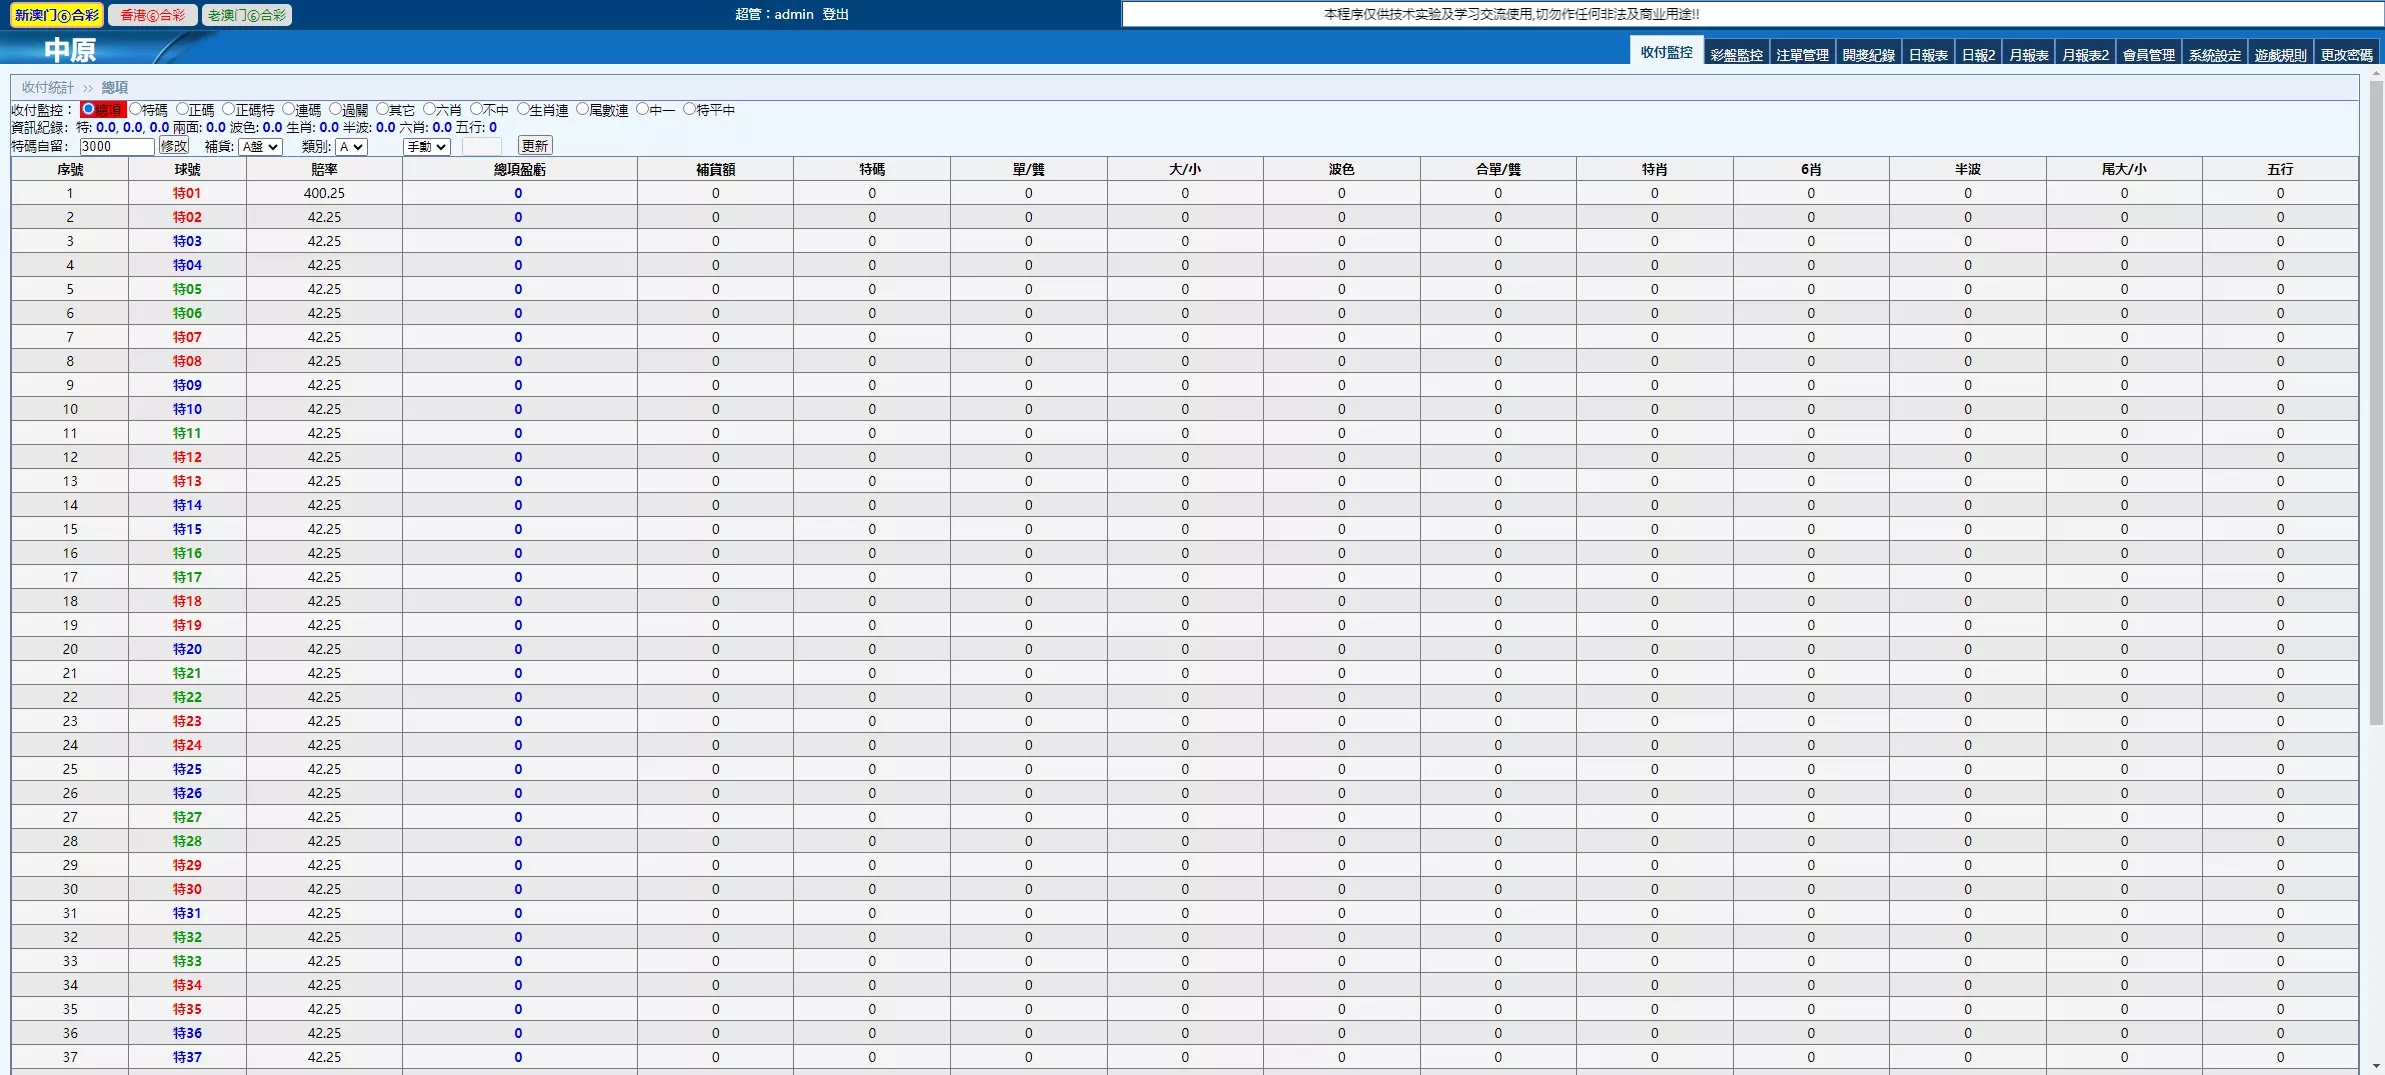
Task: Select the 連碼 radio option
Action: click(x=289, y=110)
